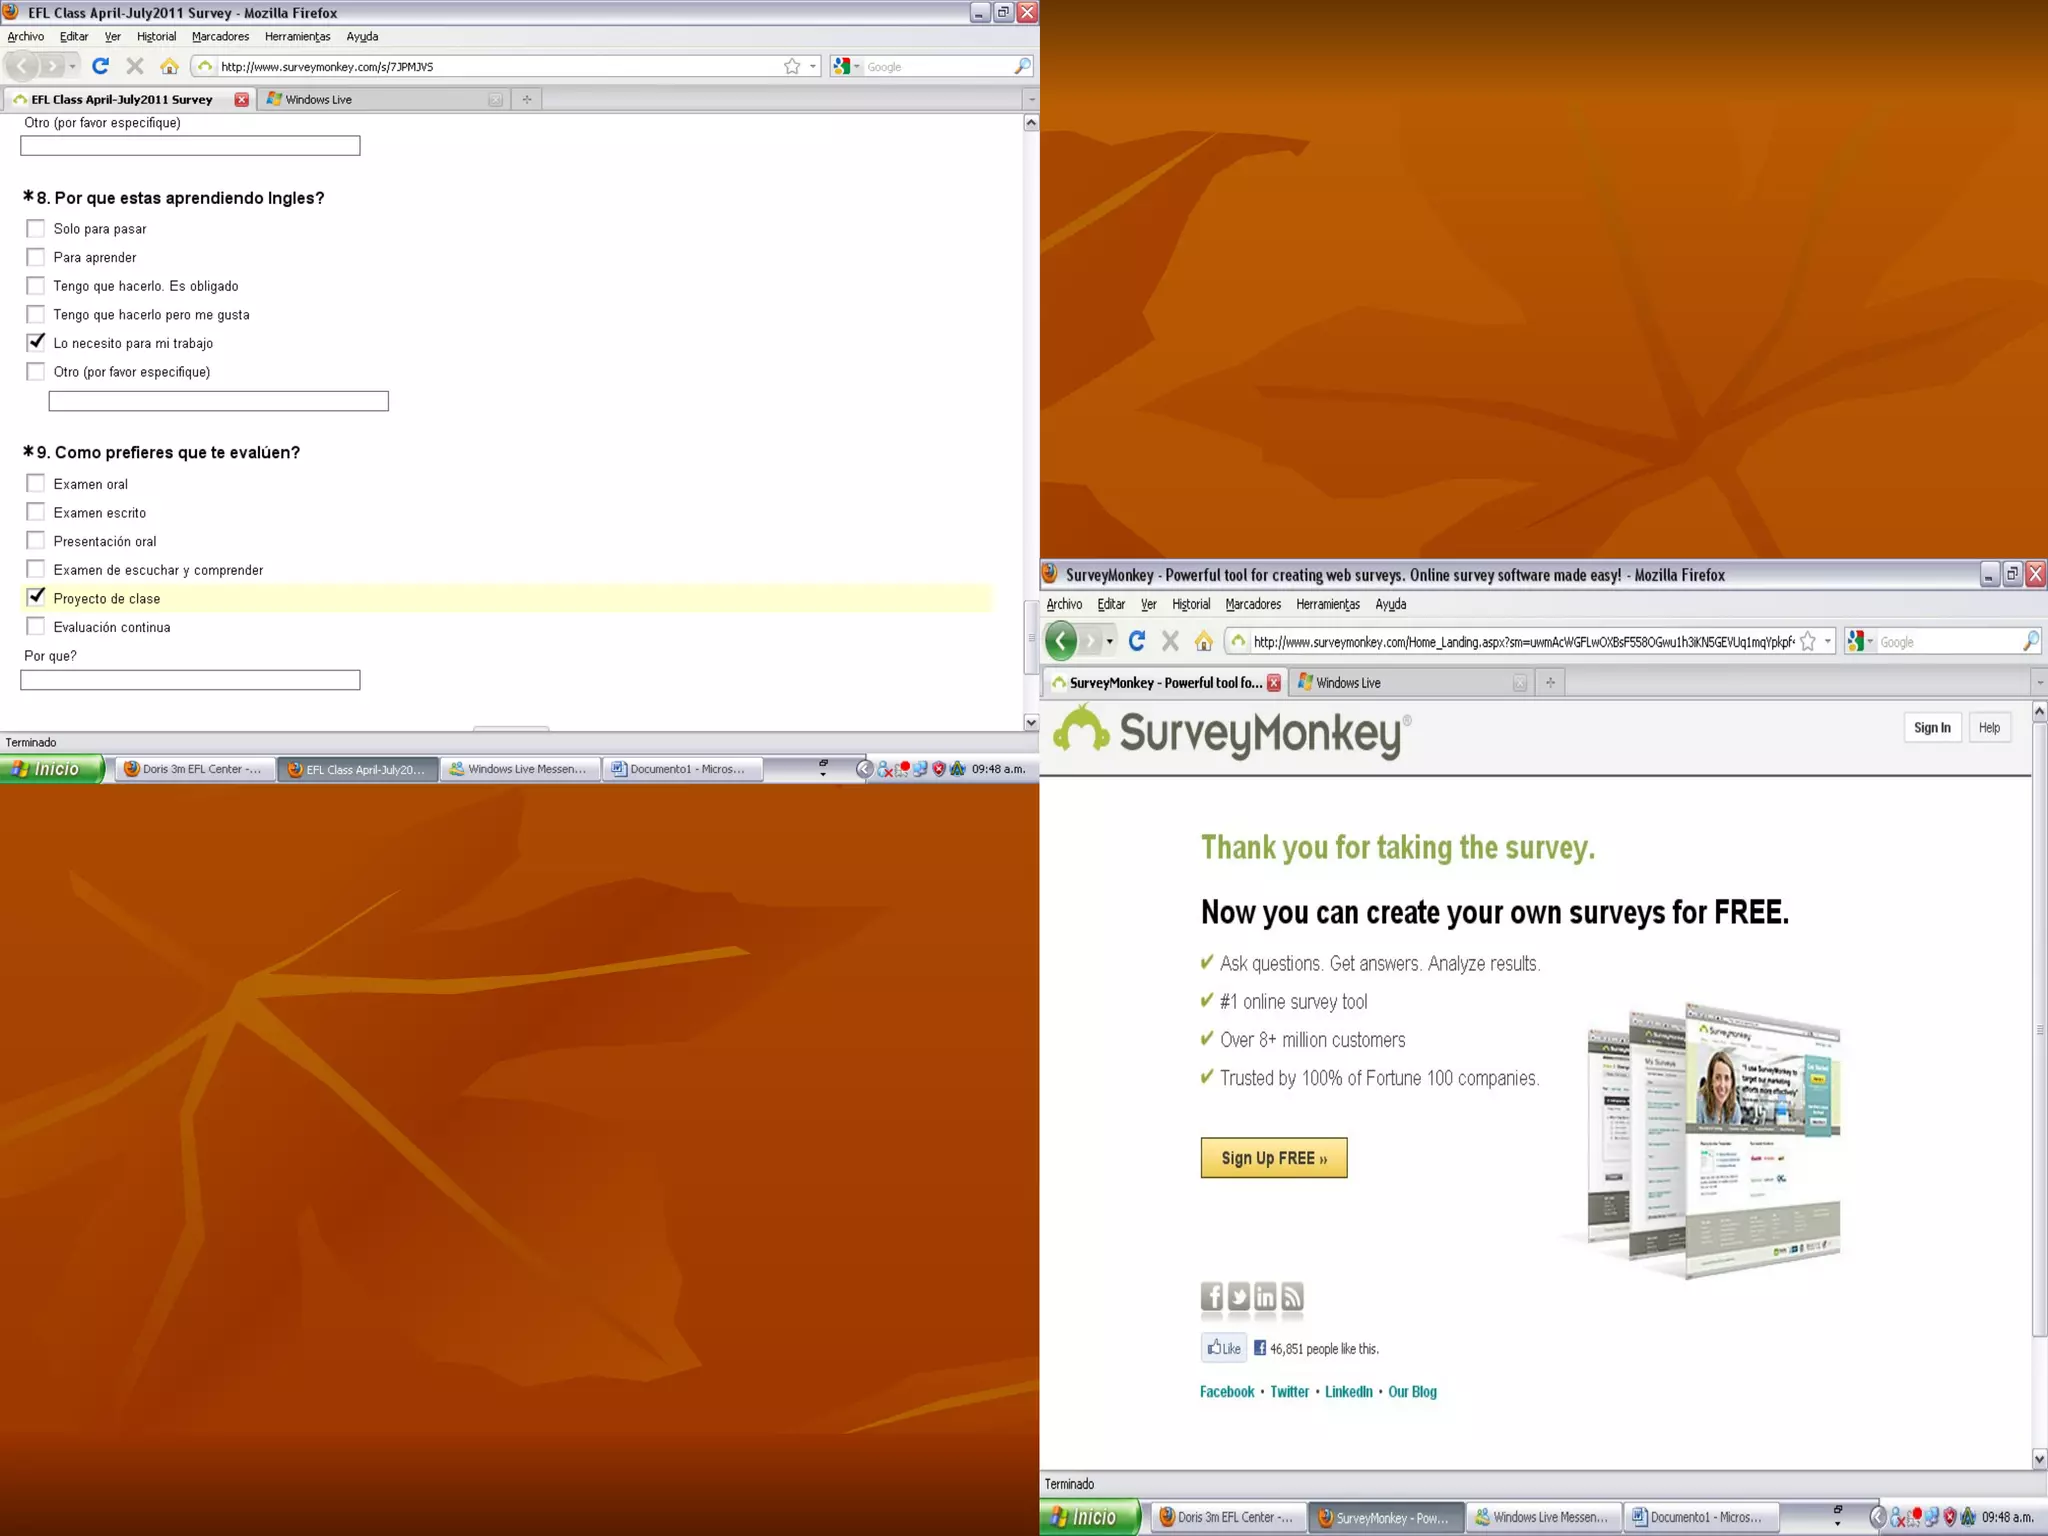Click Facebook Like thumbs-up button
The height and width of the screenshot is (1536, 2048).
pyautogui.click(x=1224, y=1348)
